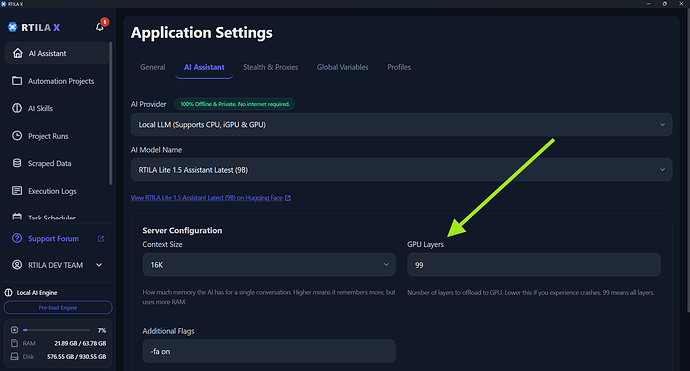Click the RTILA X logo icon
The image size is (690, 371).
pyautogui.click(x=12, y=27)
